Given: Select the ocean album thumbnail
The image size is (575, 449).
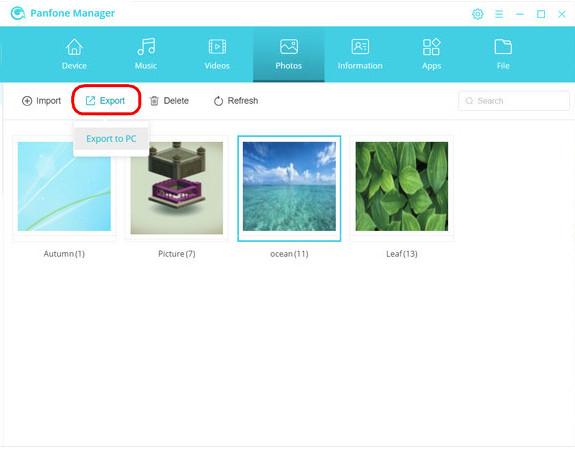Looking at the screenshot, I should click(289, 186).
